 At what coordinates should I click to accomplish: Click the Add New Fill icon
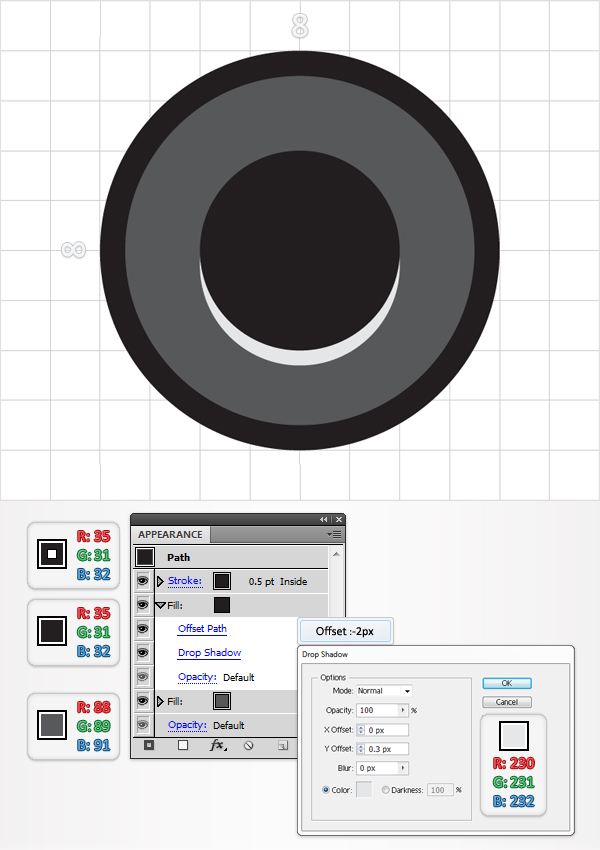pos(183,745)
